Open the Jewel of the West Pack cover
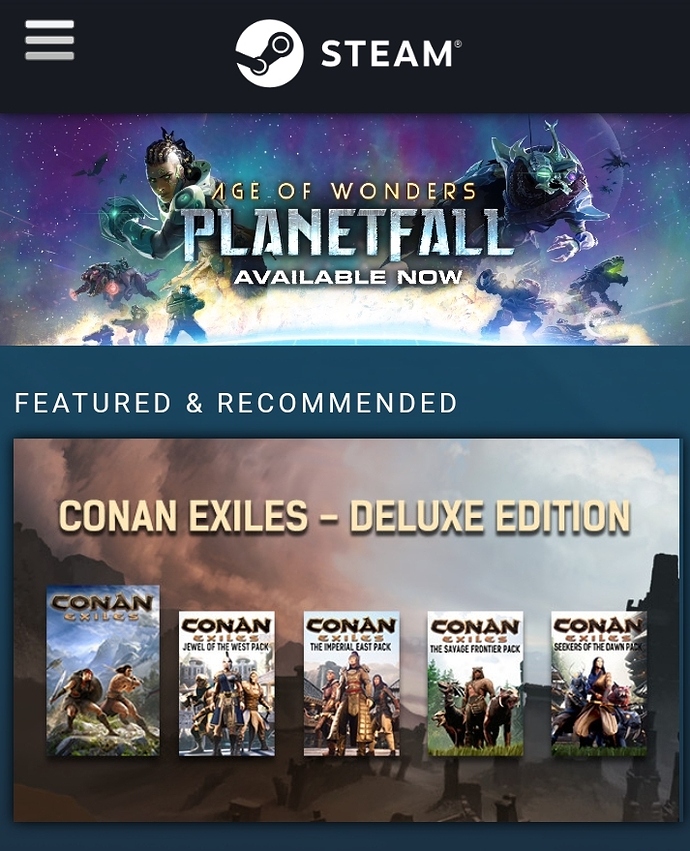This screenshot has height=851, width=690. (227, 684)
